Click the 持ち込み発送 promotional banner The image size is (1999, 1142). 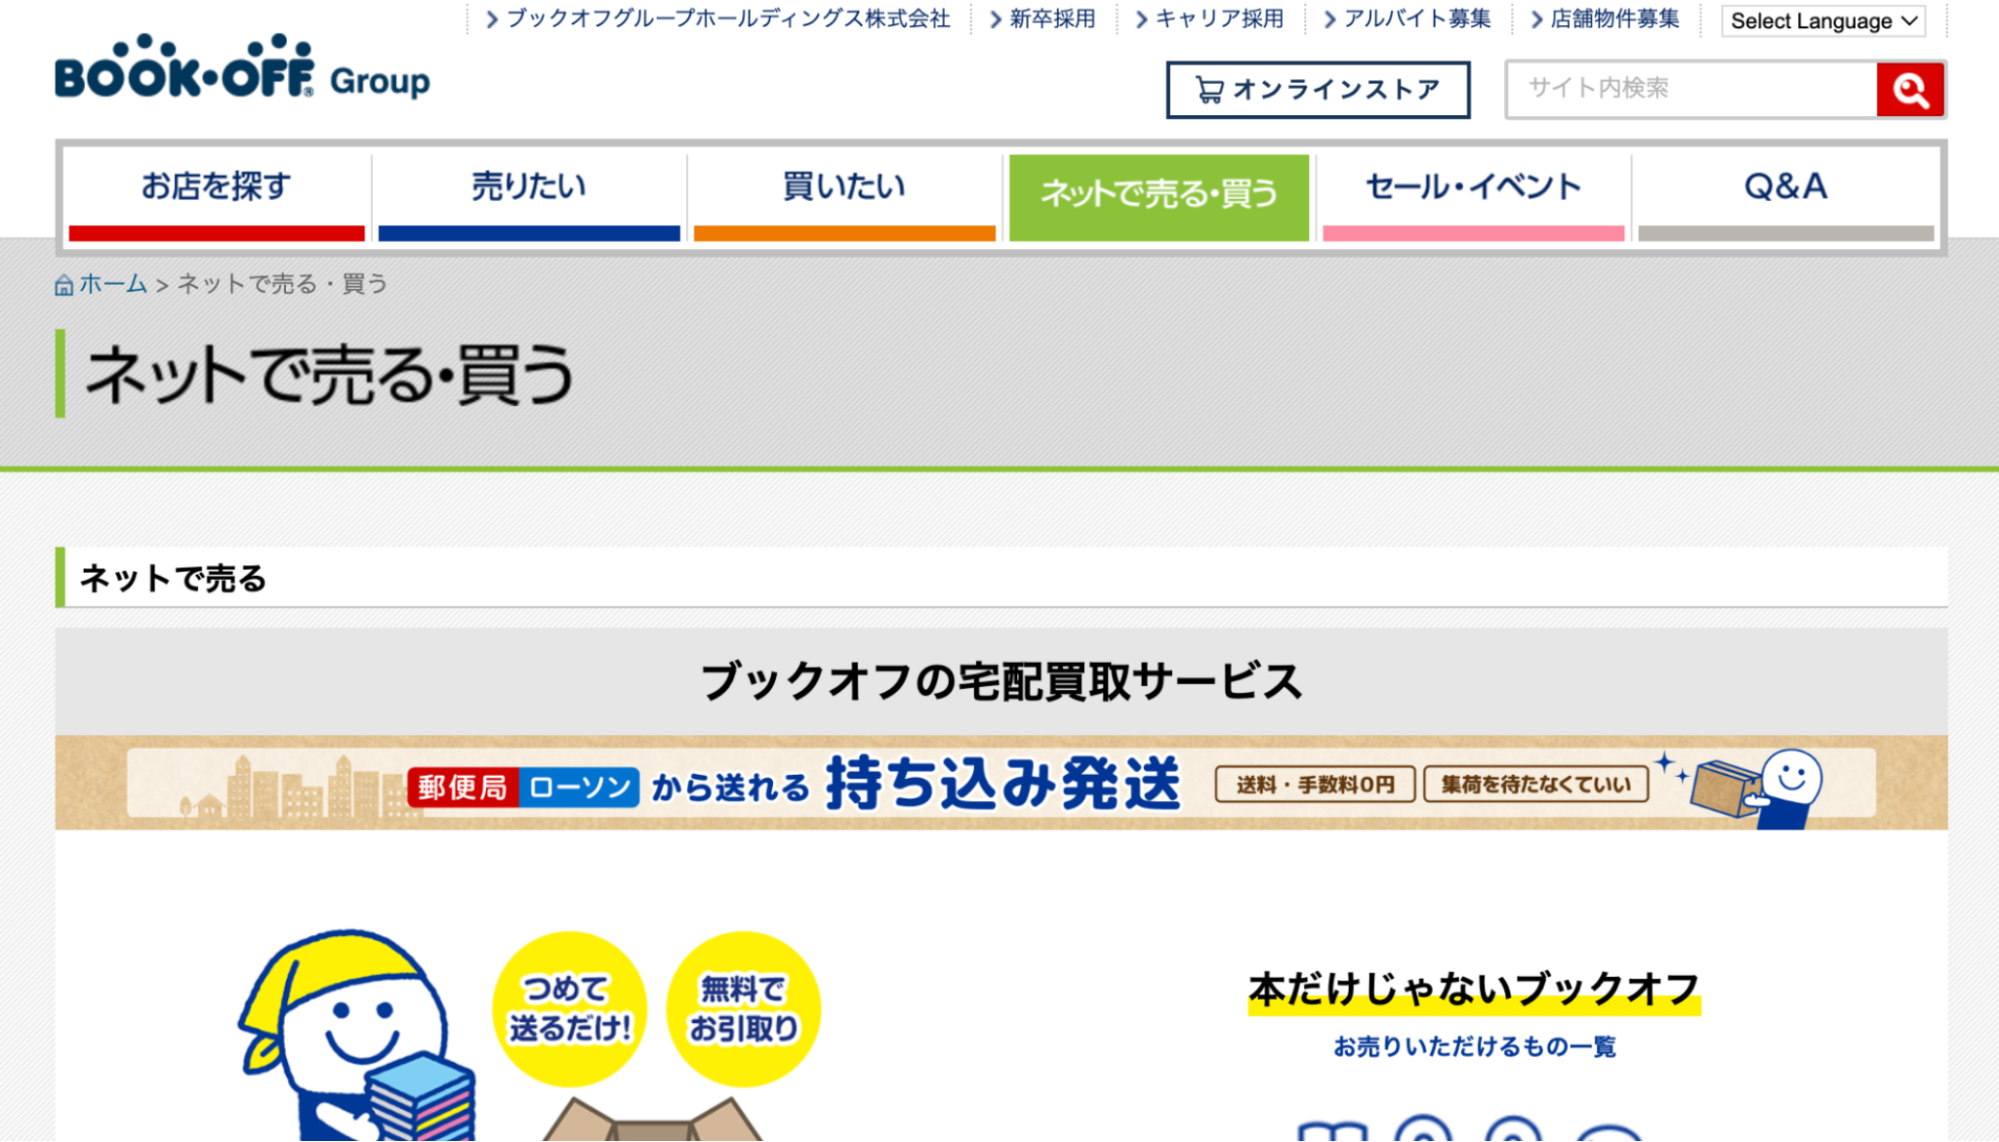1000,783
